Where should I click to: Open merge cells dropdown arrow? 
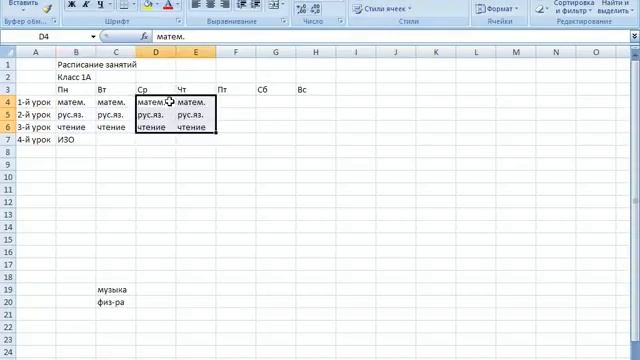[x=283, y=5]
